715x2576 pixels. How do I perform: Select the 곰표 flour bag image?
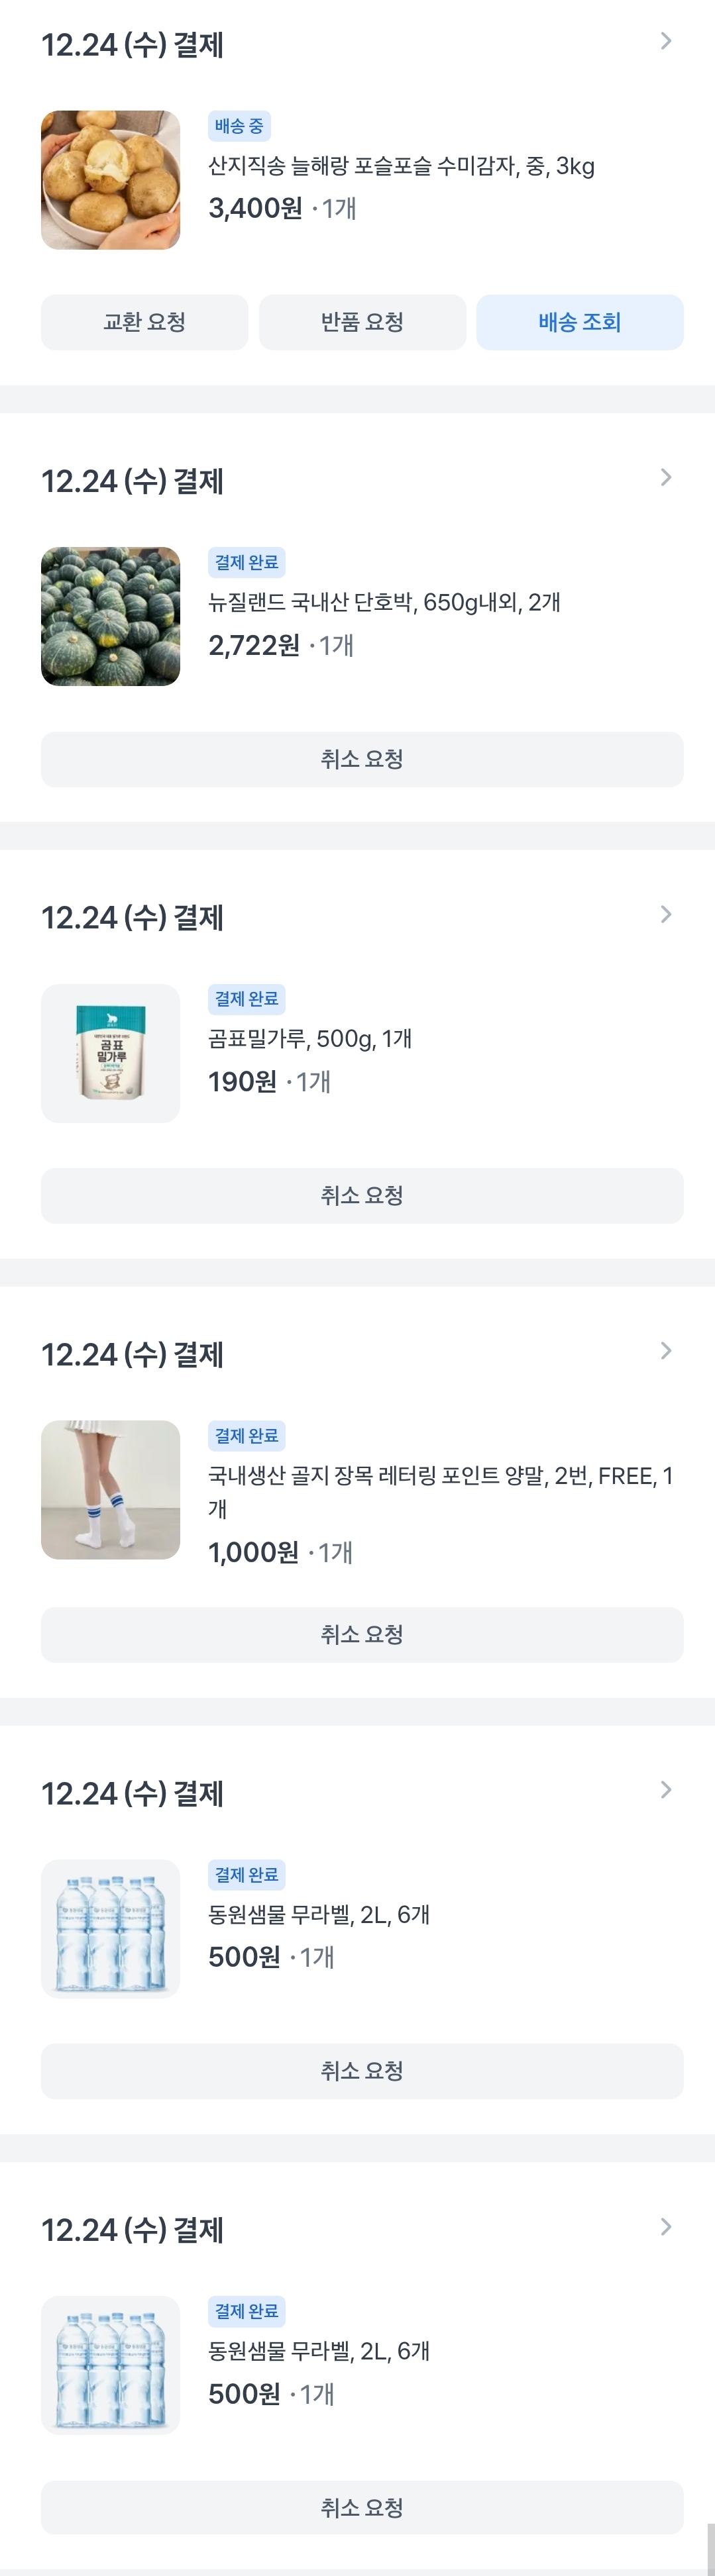point(111,1053)
